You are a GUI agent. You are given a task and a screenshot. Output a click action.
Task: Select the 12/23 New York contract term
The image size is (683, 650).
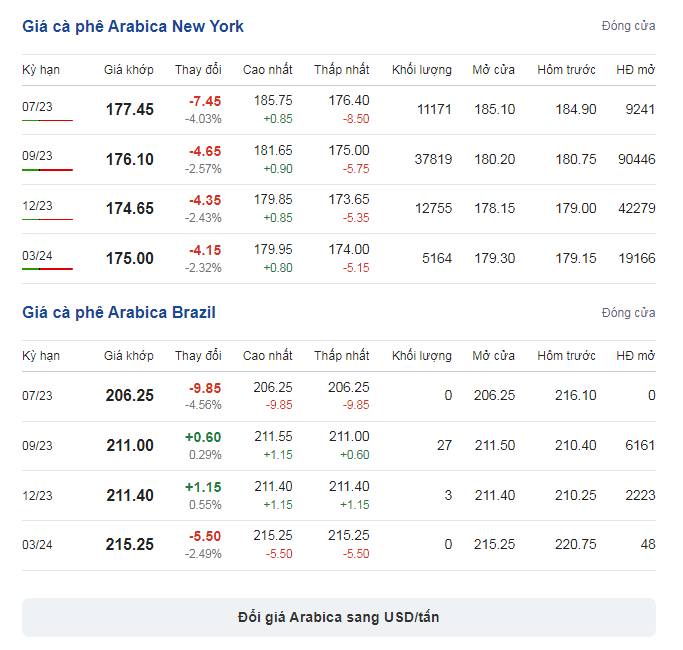(37, 206)
